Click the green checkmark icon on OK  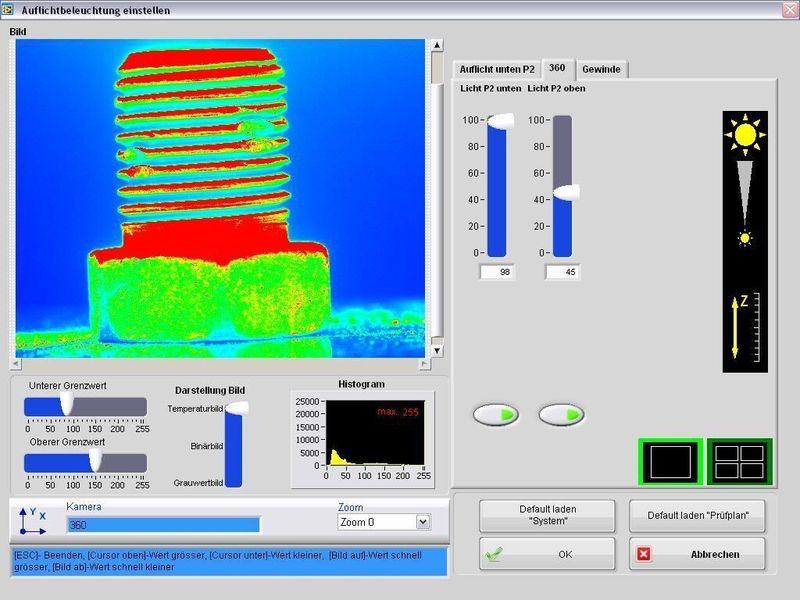coord(491,554)
